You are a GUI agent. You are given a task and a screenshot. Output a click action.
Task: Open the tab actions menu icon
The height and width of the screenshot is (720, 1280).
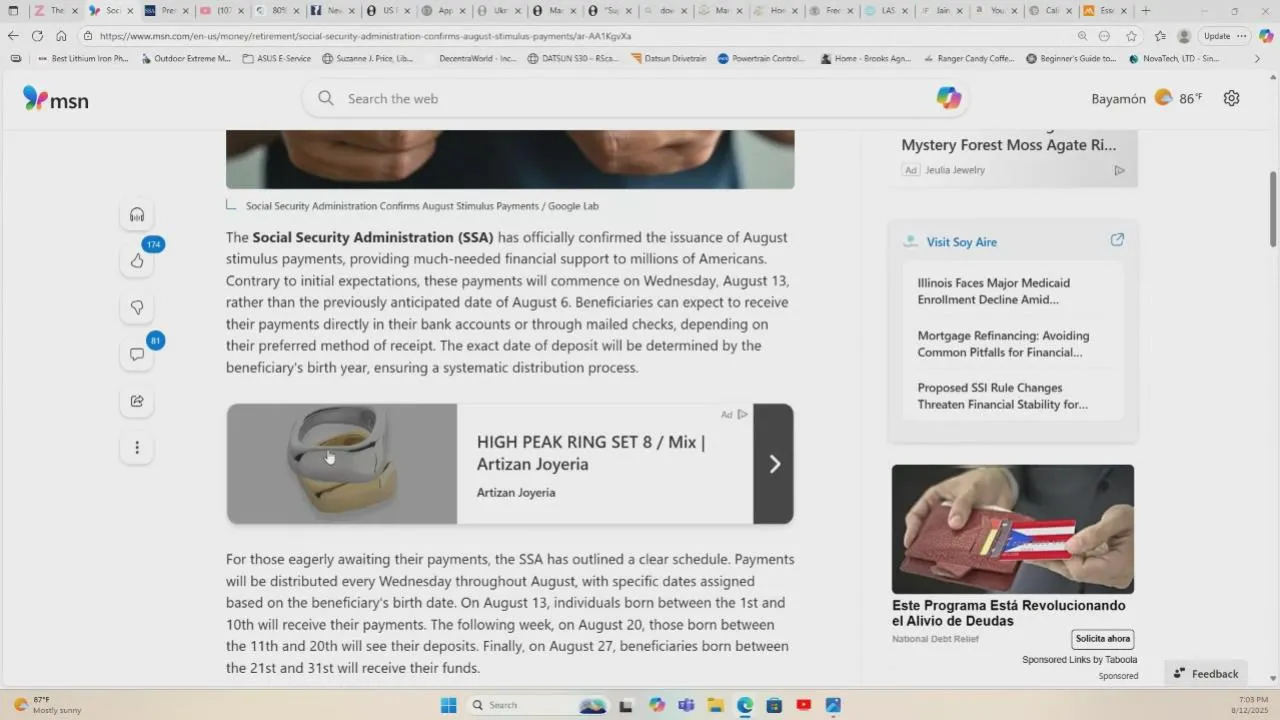(13, 11)
